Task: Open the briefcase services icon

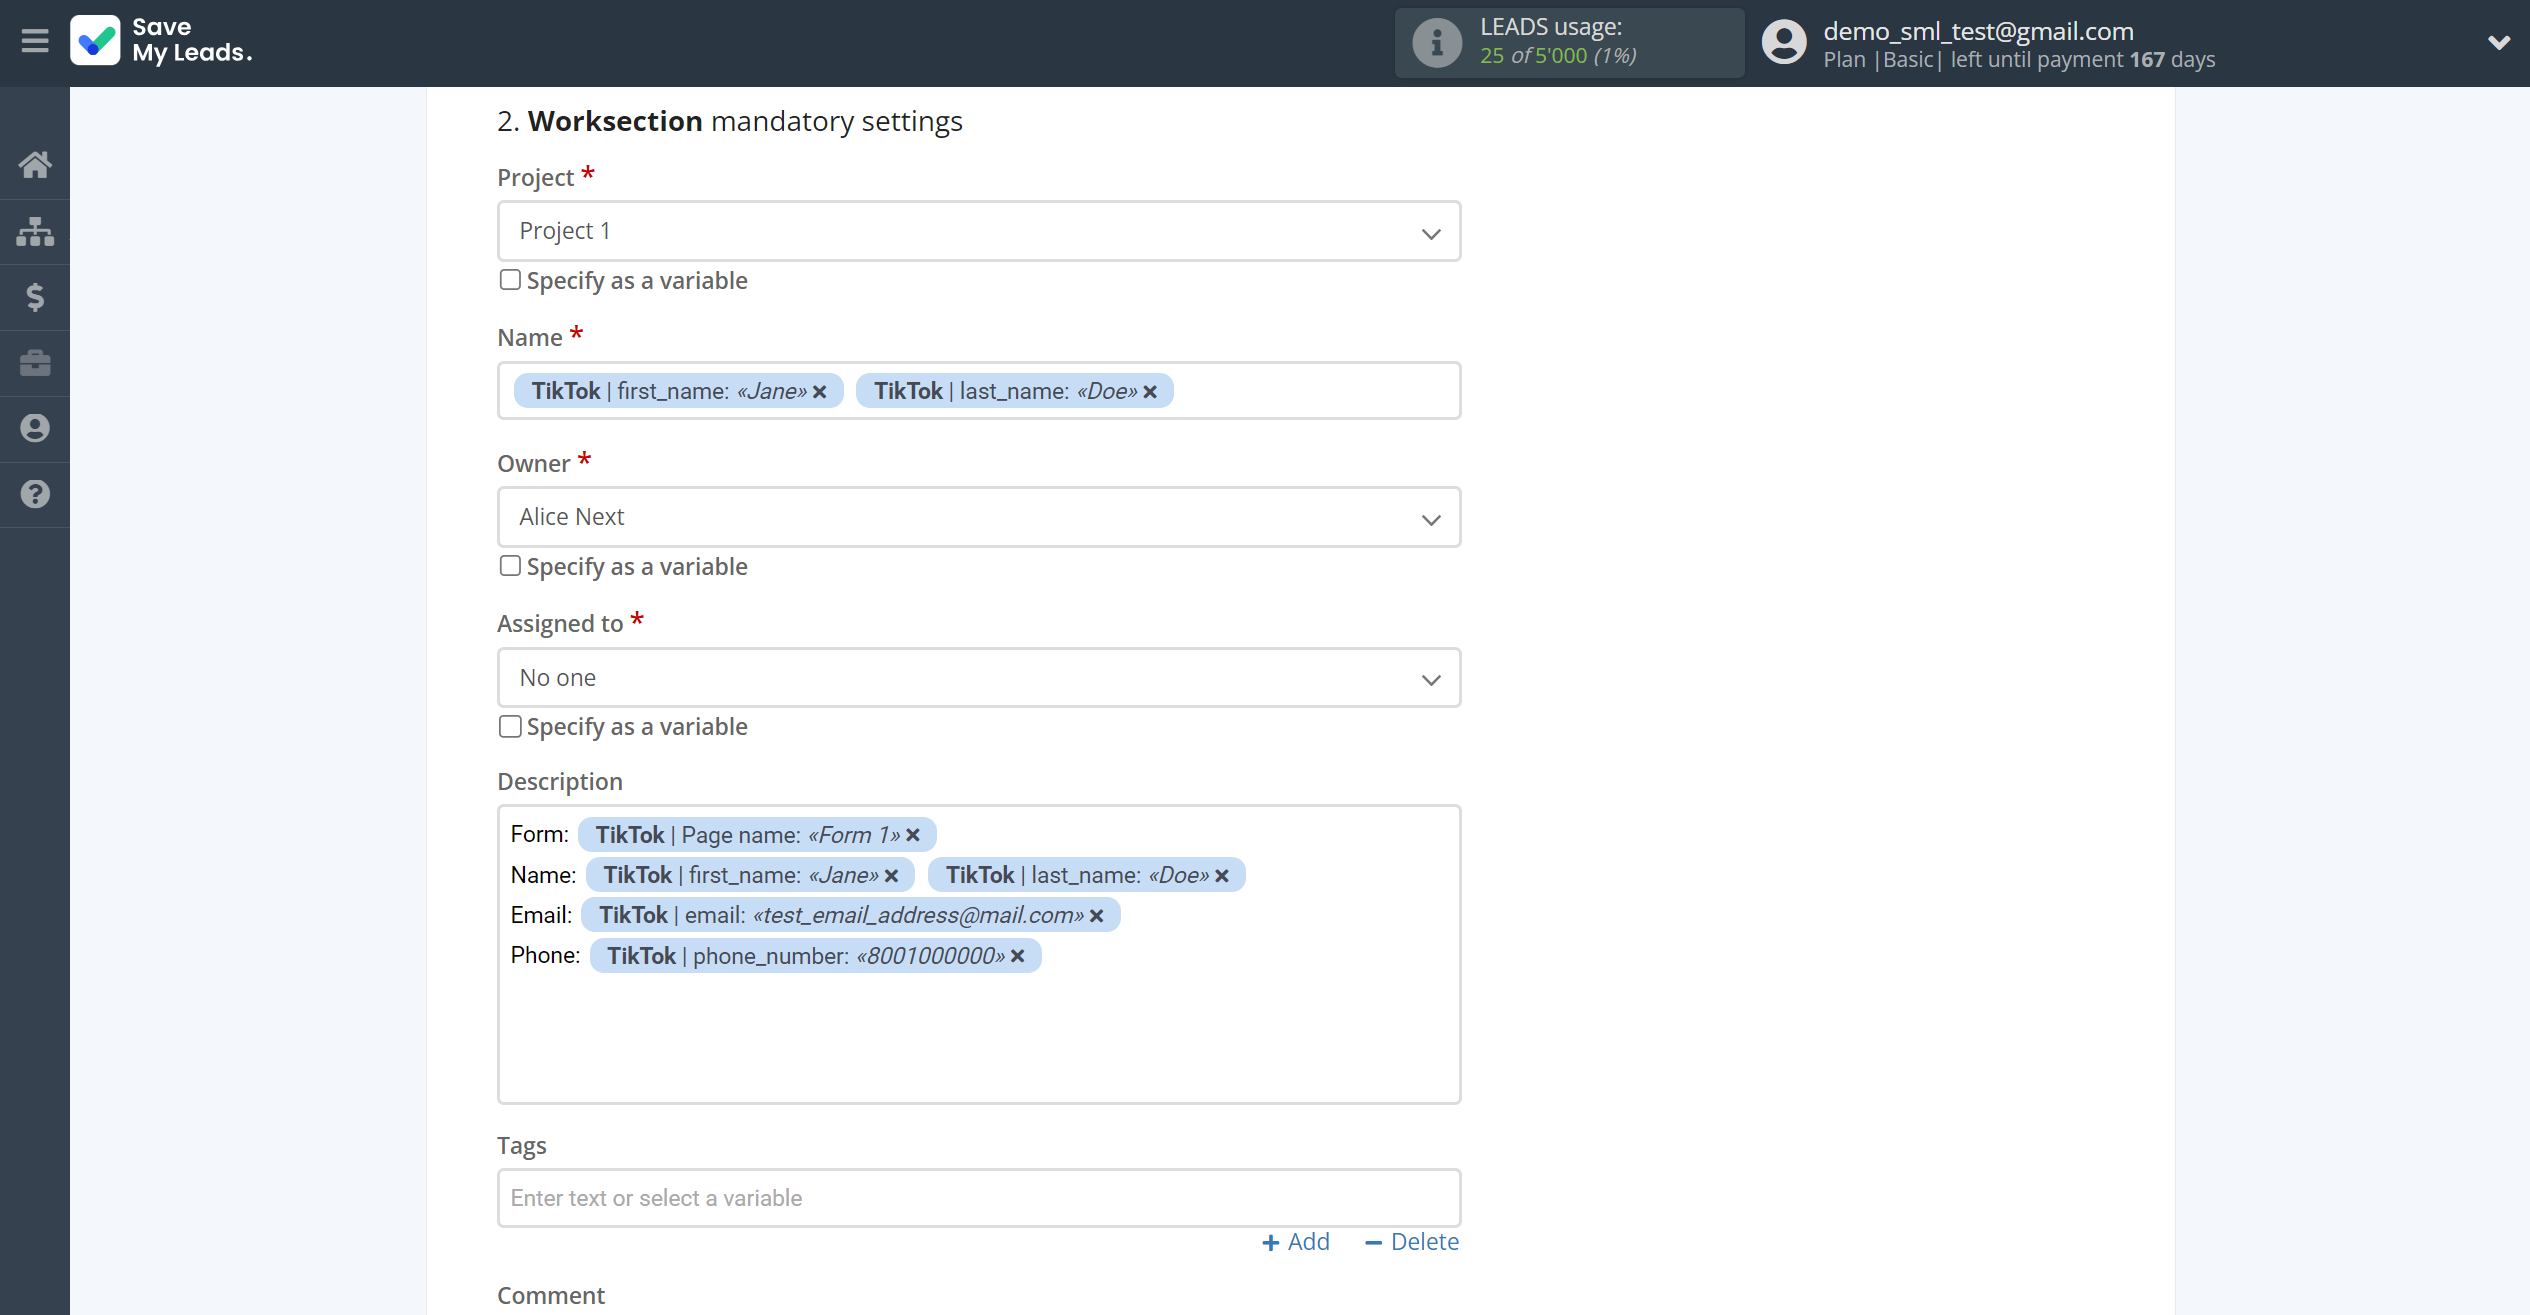Action: tap(35, 362)
